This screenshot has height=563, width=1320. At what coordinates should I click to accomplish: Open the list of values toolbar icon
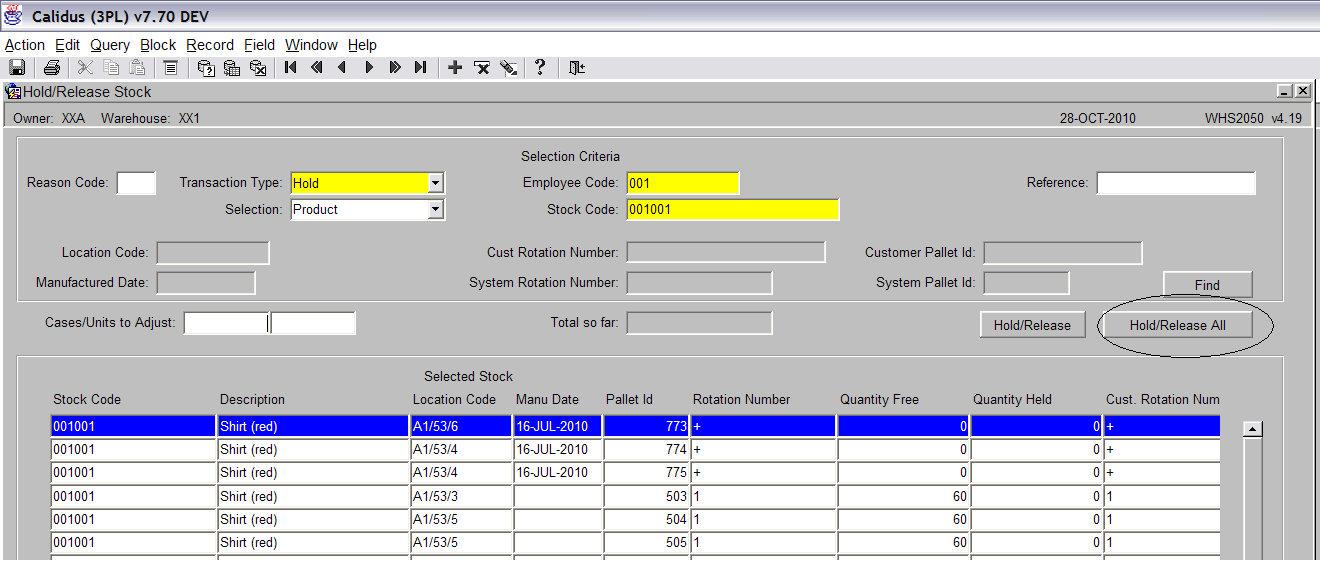point(171,68)
